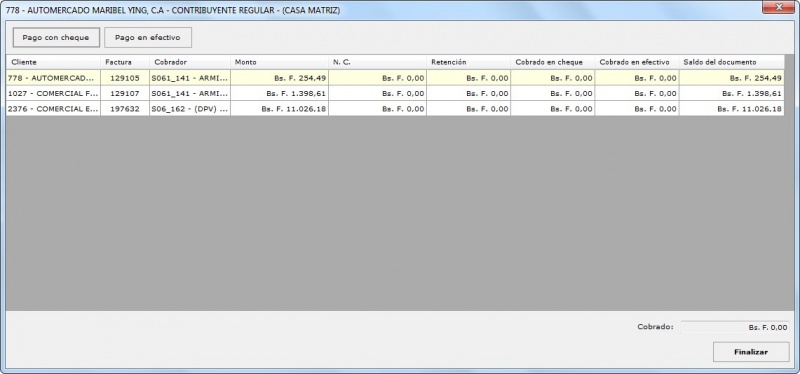This screenshot has width=800, height=374.
Task: Select the 1027 - COMERCIAL F... row
Action: pyautogui.click(x=395, y=93)
